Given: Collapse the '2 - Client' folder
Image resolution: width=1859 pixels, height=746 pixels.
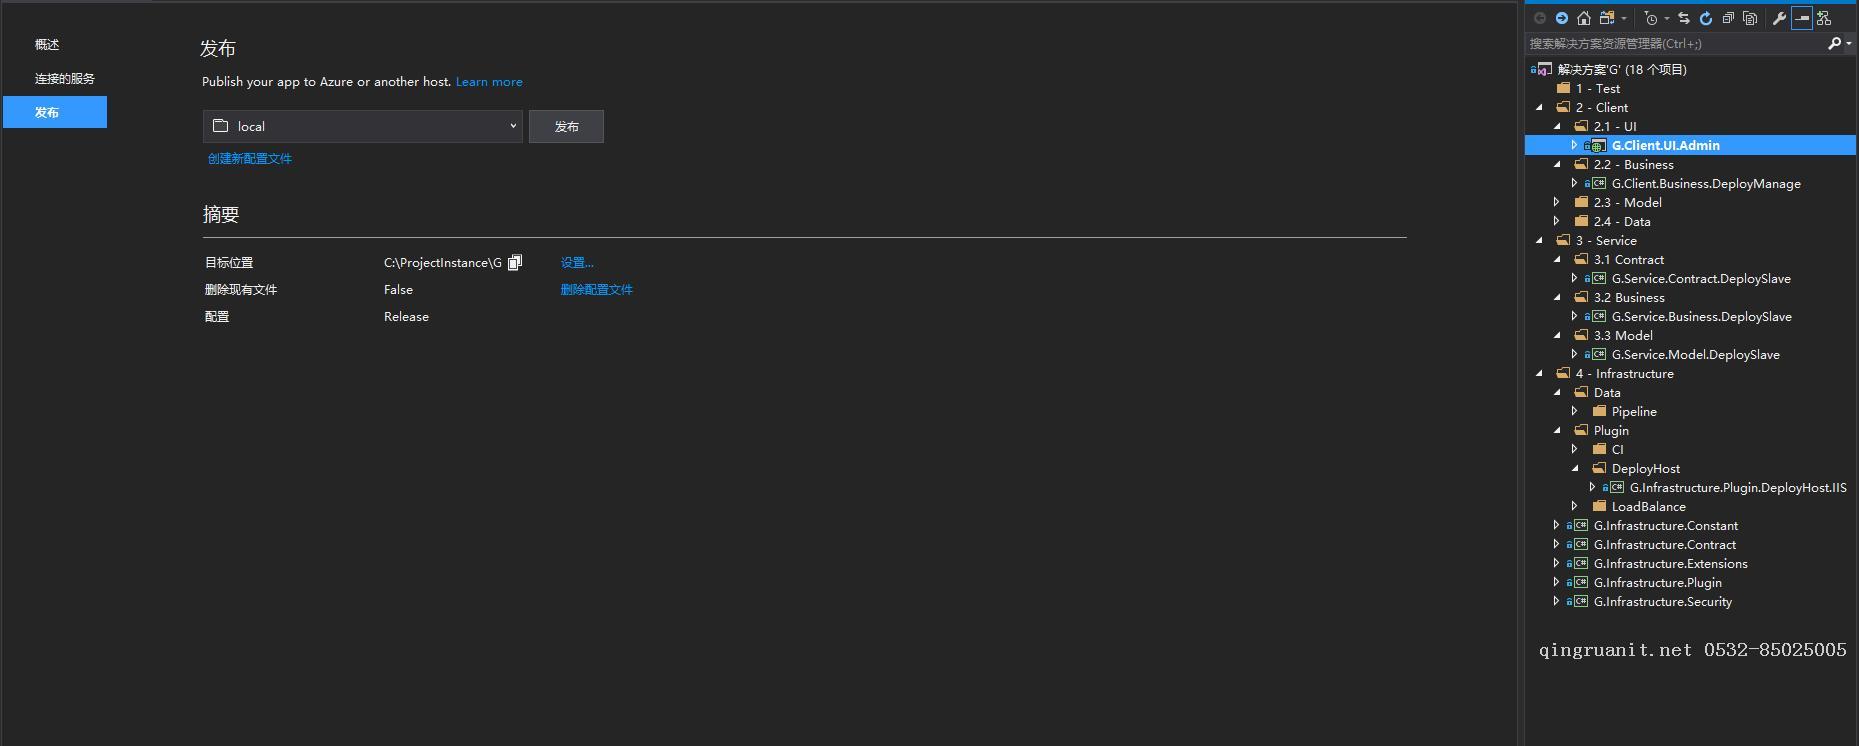Looking at the screenshot, I should click(1539, 107).
